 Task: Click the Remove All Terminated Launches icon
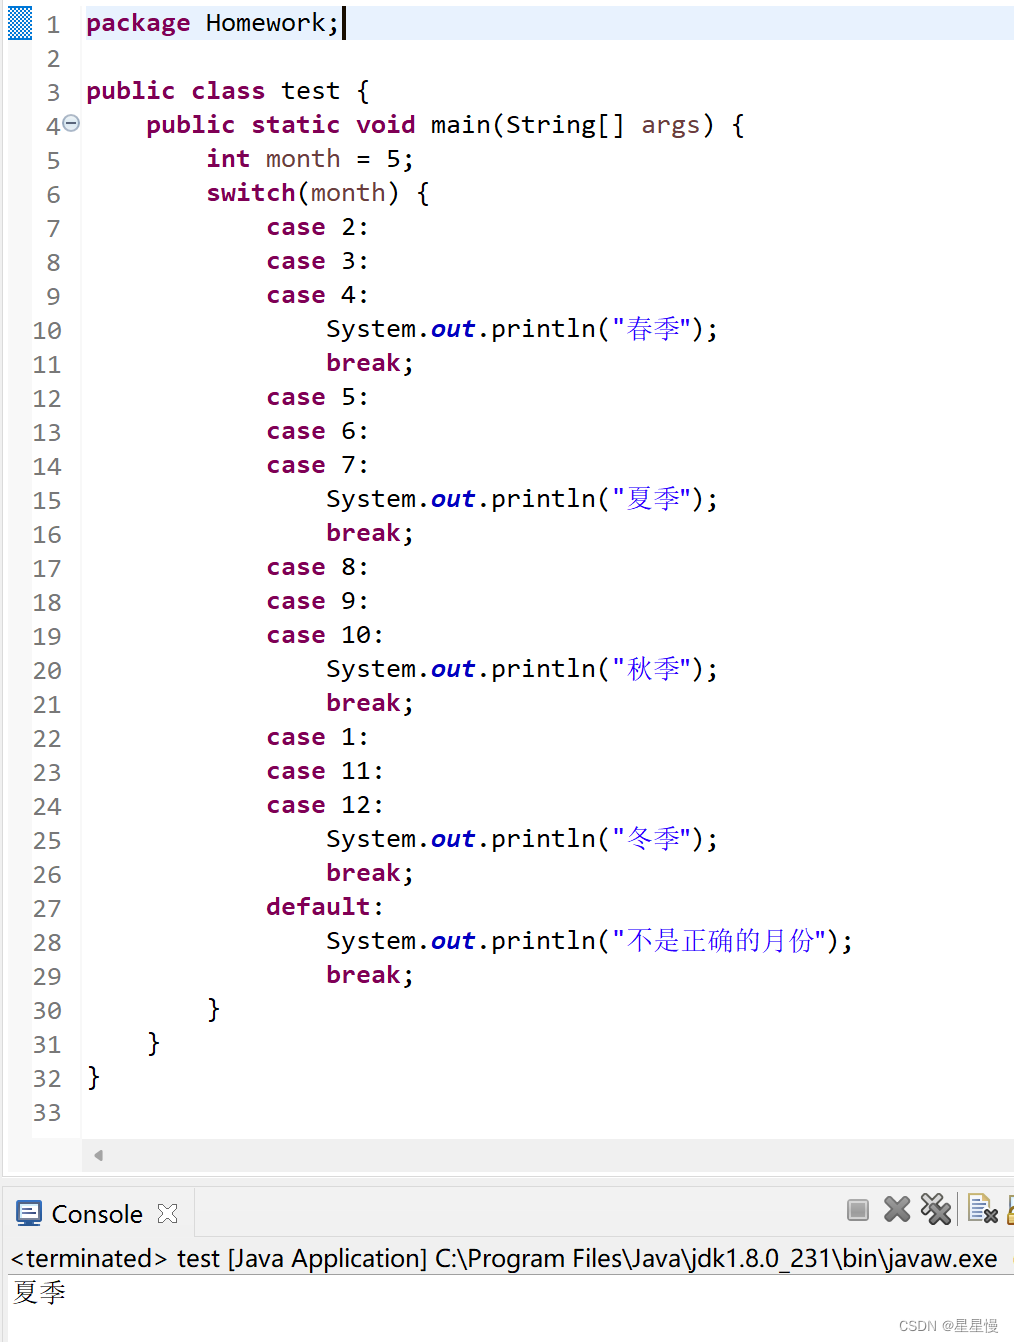tap(936, 1210)
